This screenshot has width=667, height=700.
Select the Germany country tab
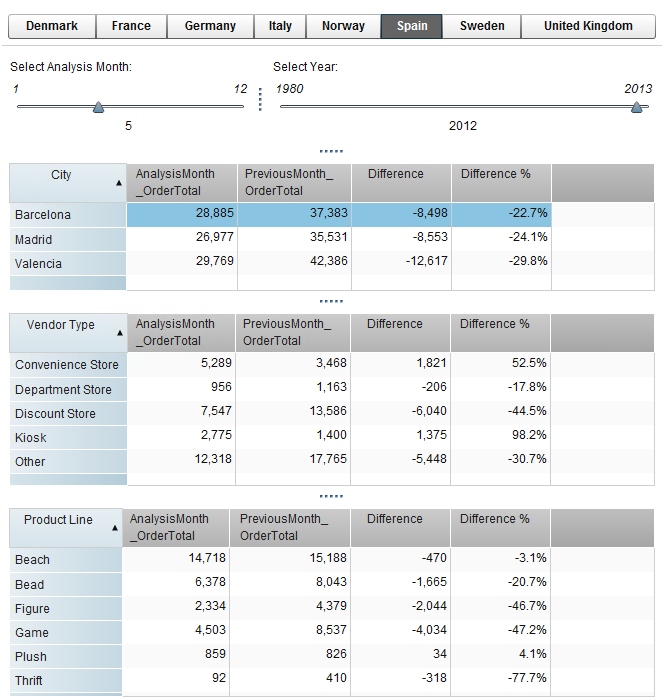pos(210,26)
